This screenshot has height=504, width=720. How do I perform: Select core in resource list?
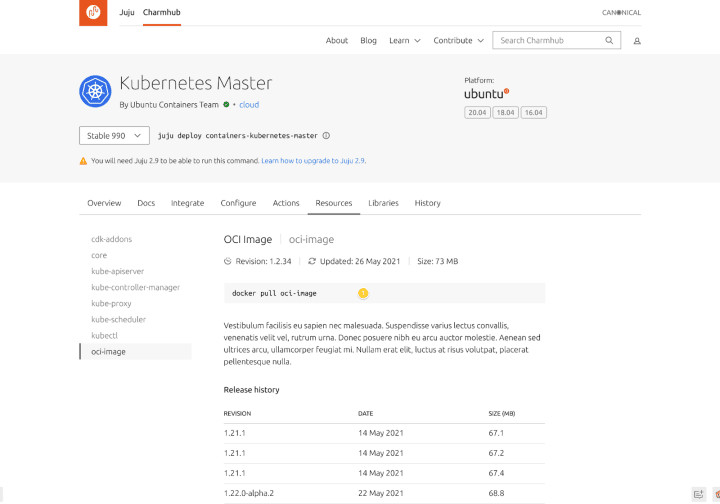pos(99,255)
